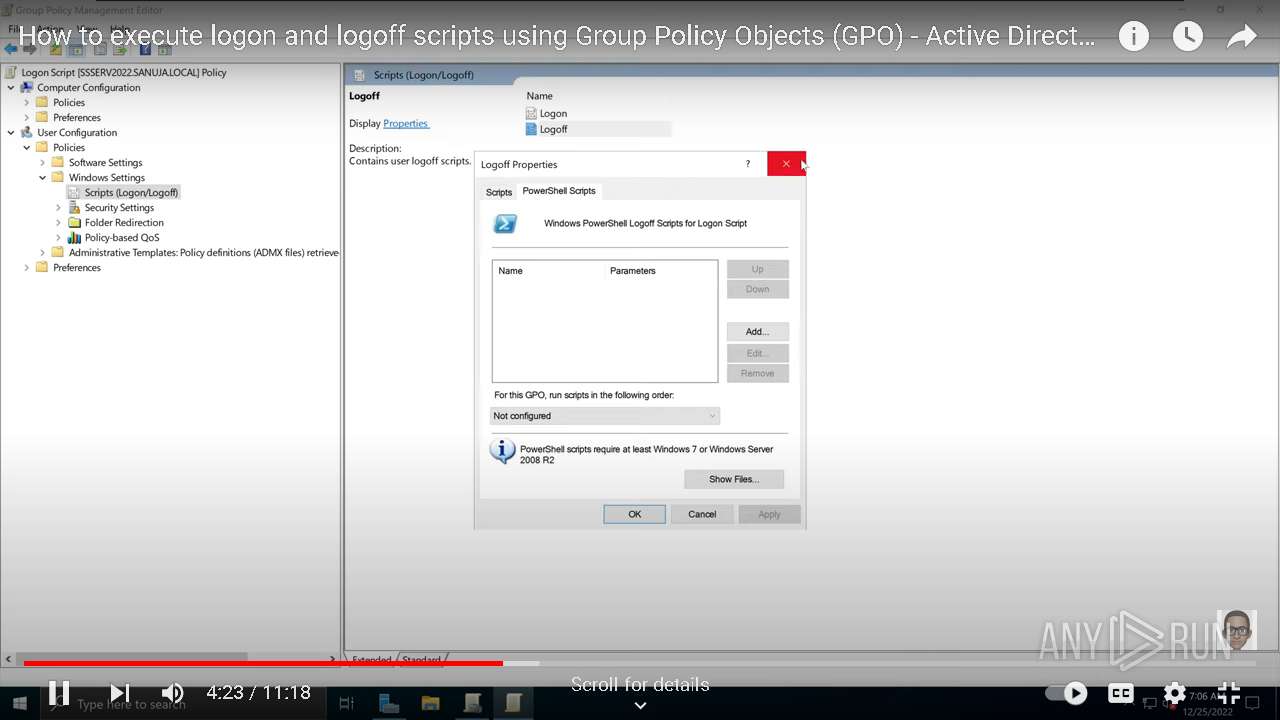Expand the Administrative Templates node
The image size is (1280, 720).
point(43,252)
